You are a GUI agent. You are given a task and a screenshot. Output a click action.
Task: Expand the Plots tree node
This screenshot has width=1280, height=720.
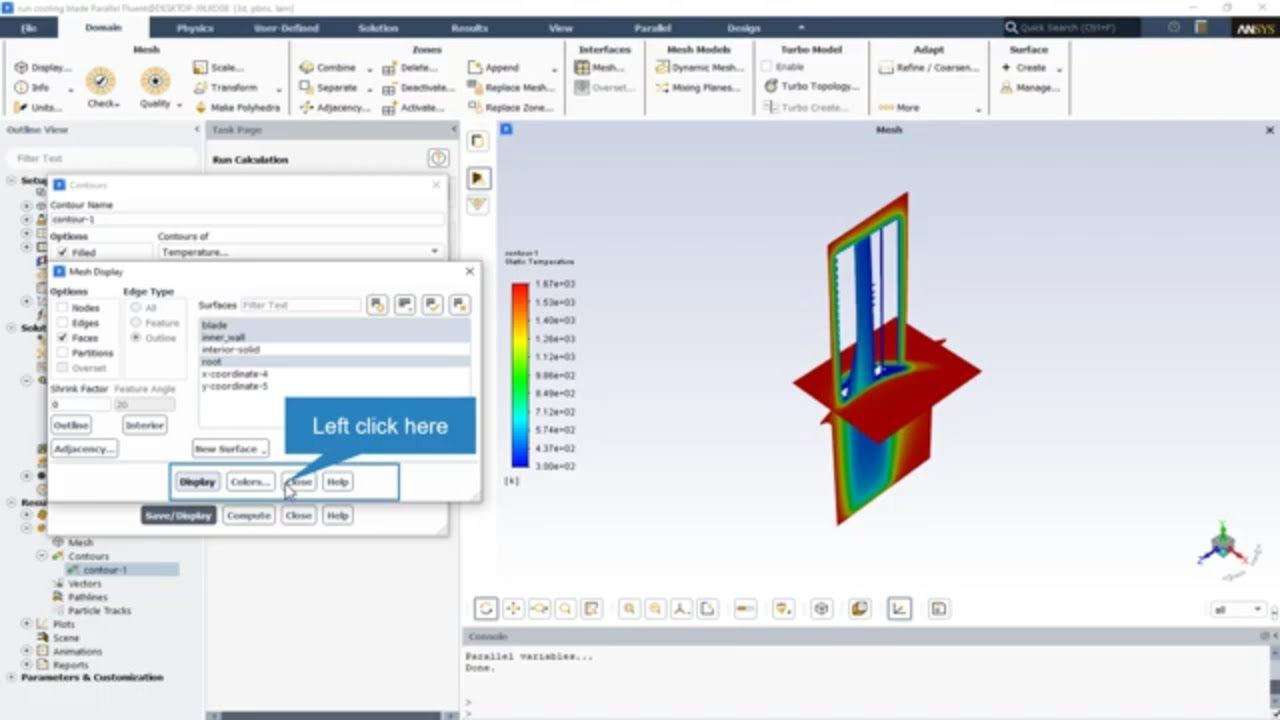27,624
